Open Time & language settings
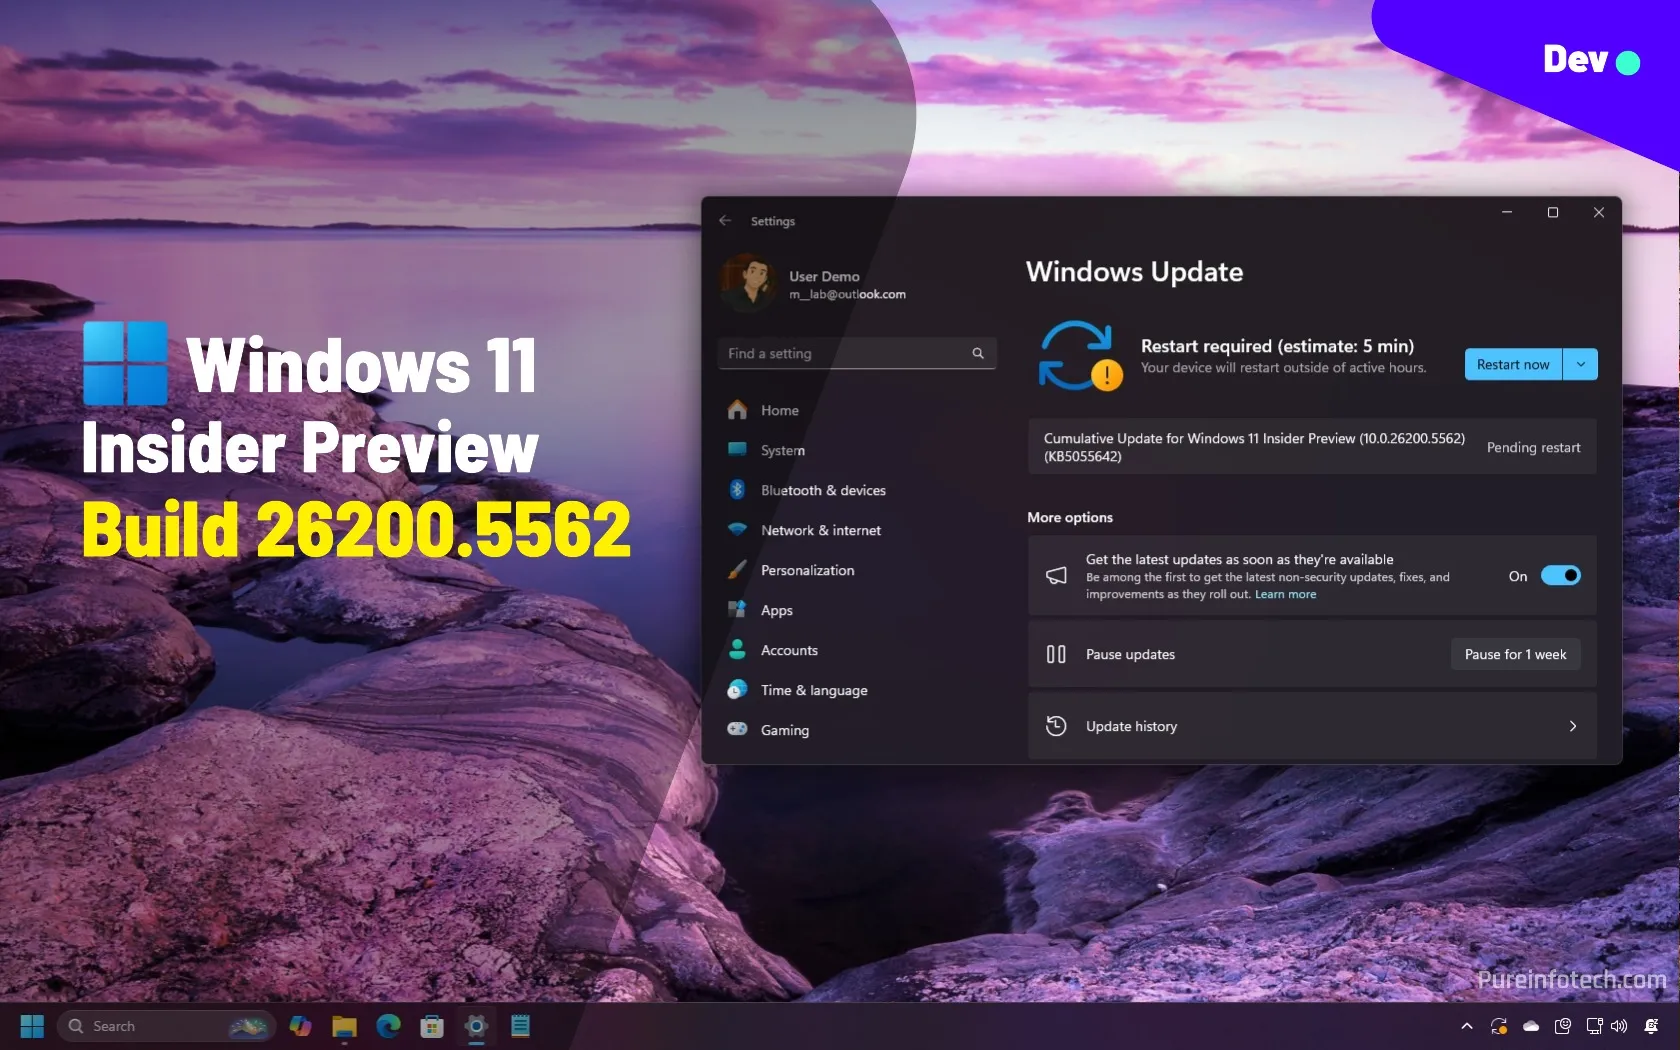This screenshot has width=1680, height=1050. [x=814, y=690]
